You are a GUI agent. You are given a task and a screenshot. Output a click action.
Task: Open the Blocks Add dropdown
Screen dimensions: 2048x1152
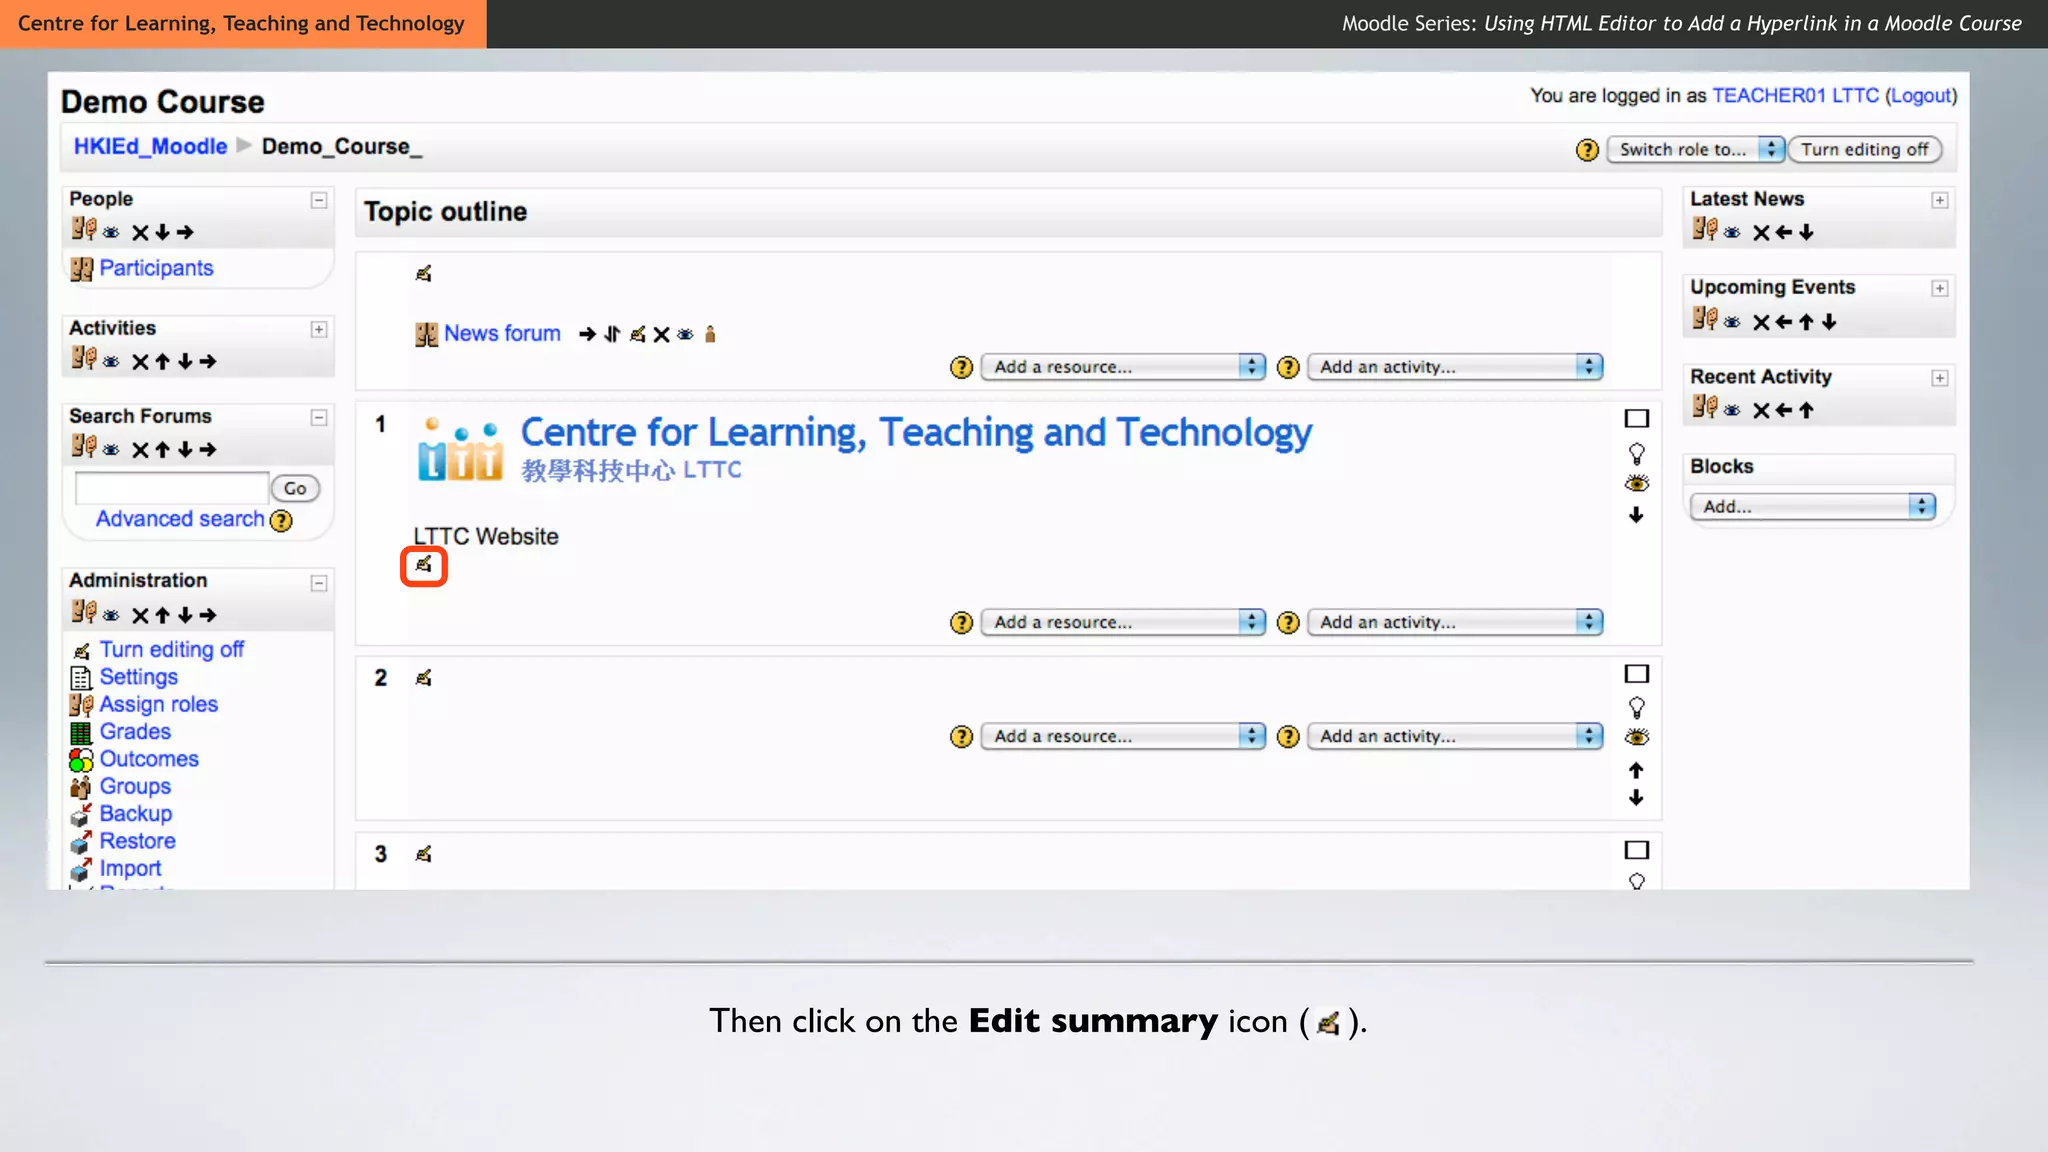[1813, 507]
